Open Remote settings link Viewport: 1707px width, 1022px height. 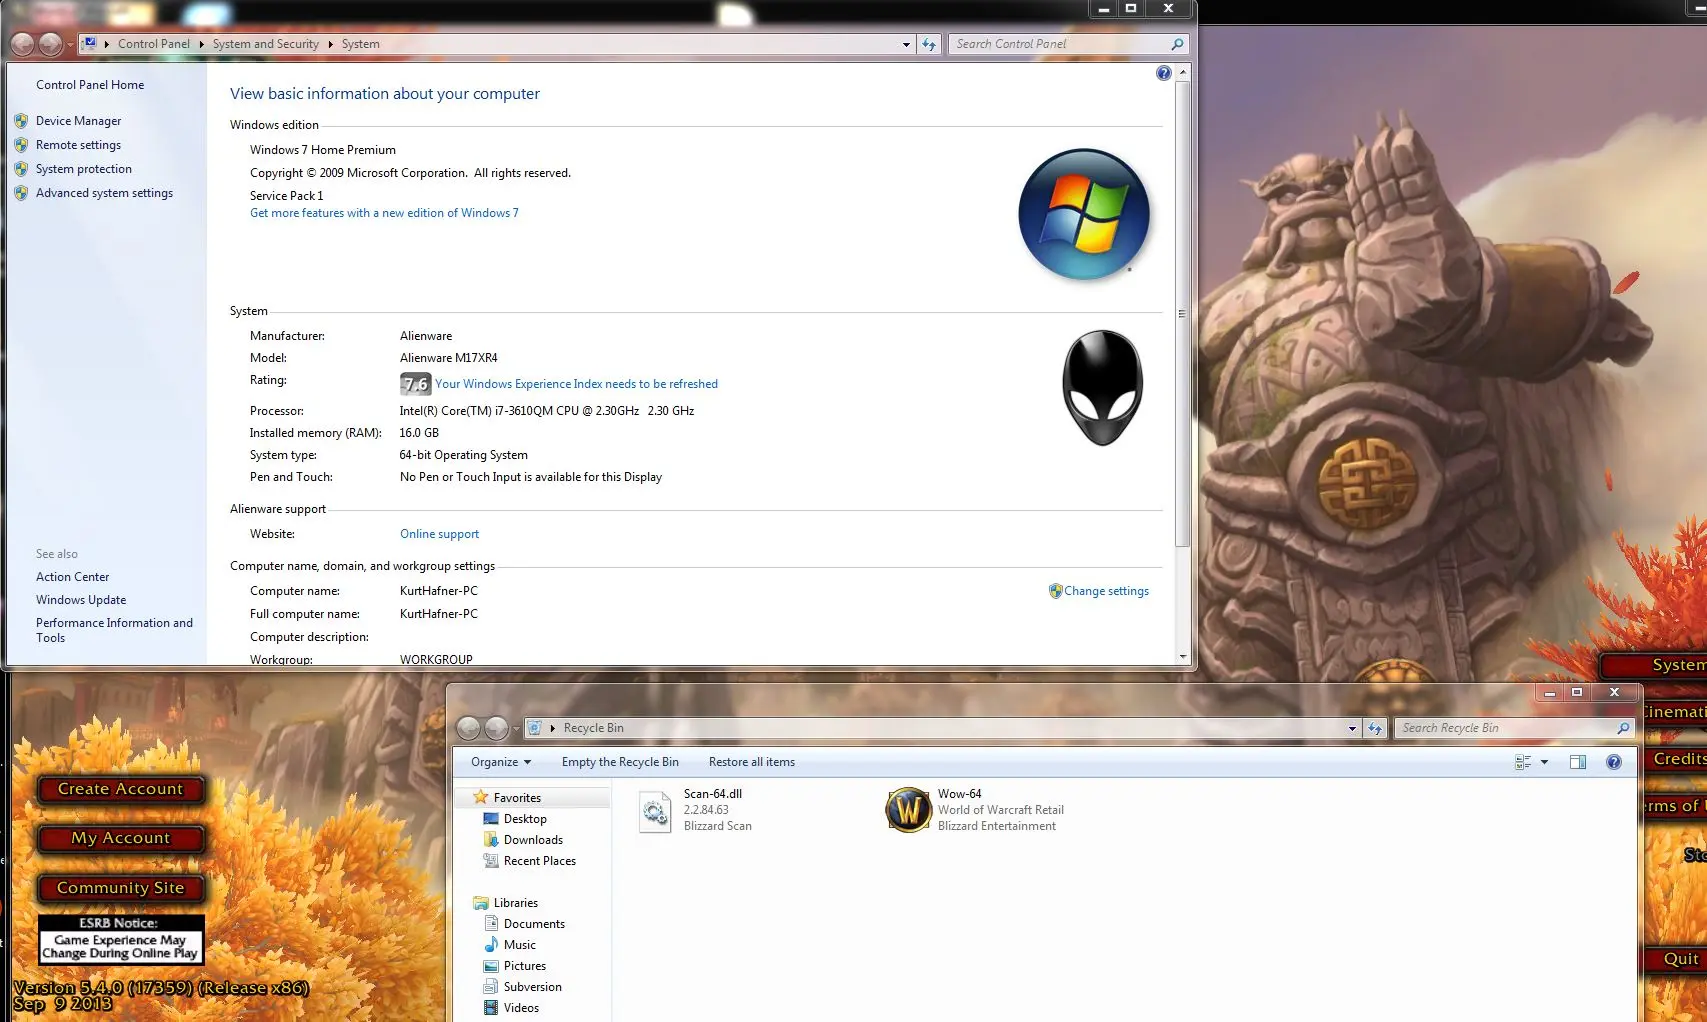point(78,145)
